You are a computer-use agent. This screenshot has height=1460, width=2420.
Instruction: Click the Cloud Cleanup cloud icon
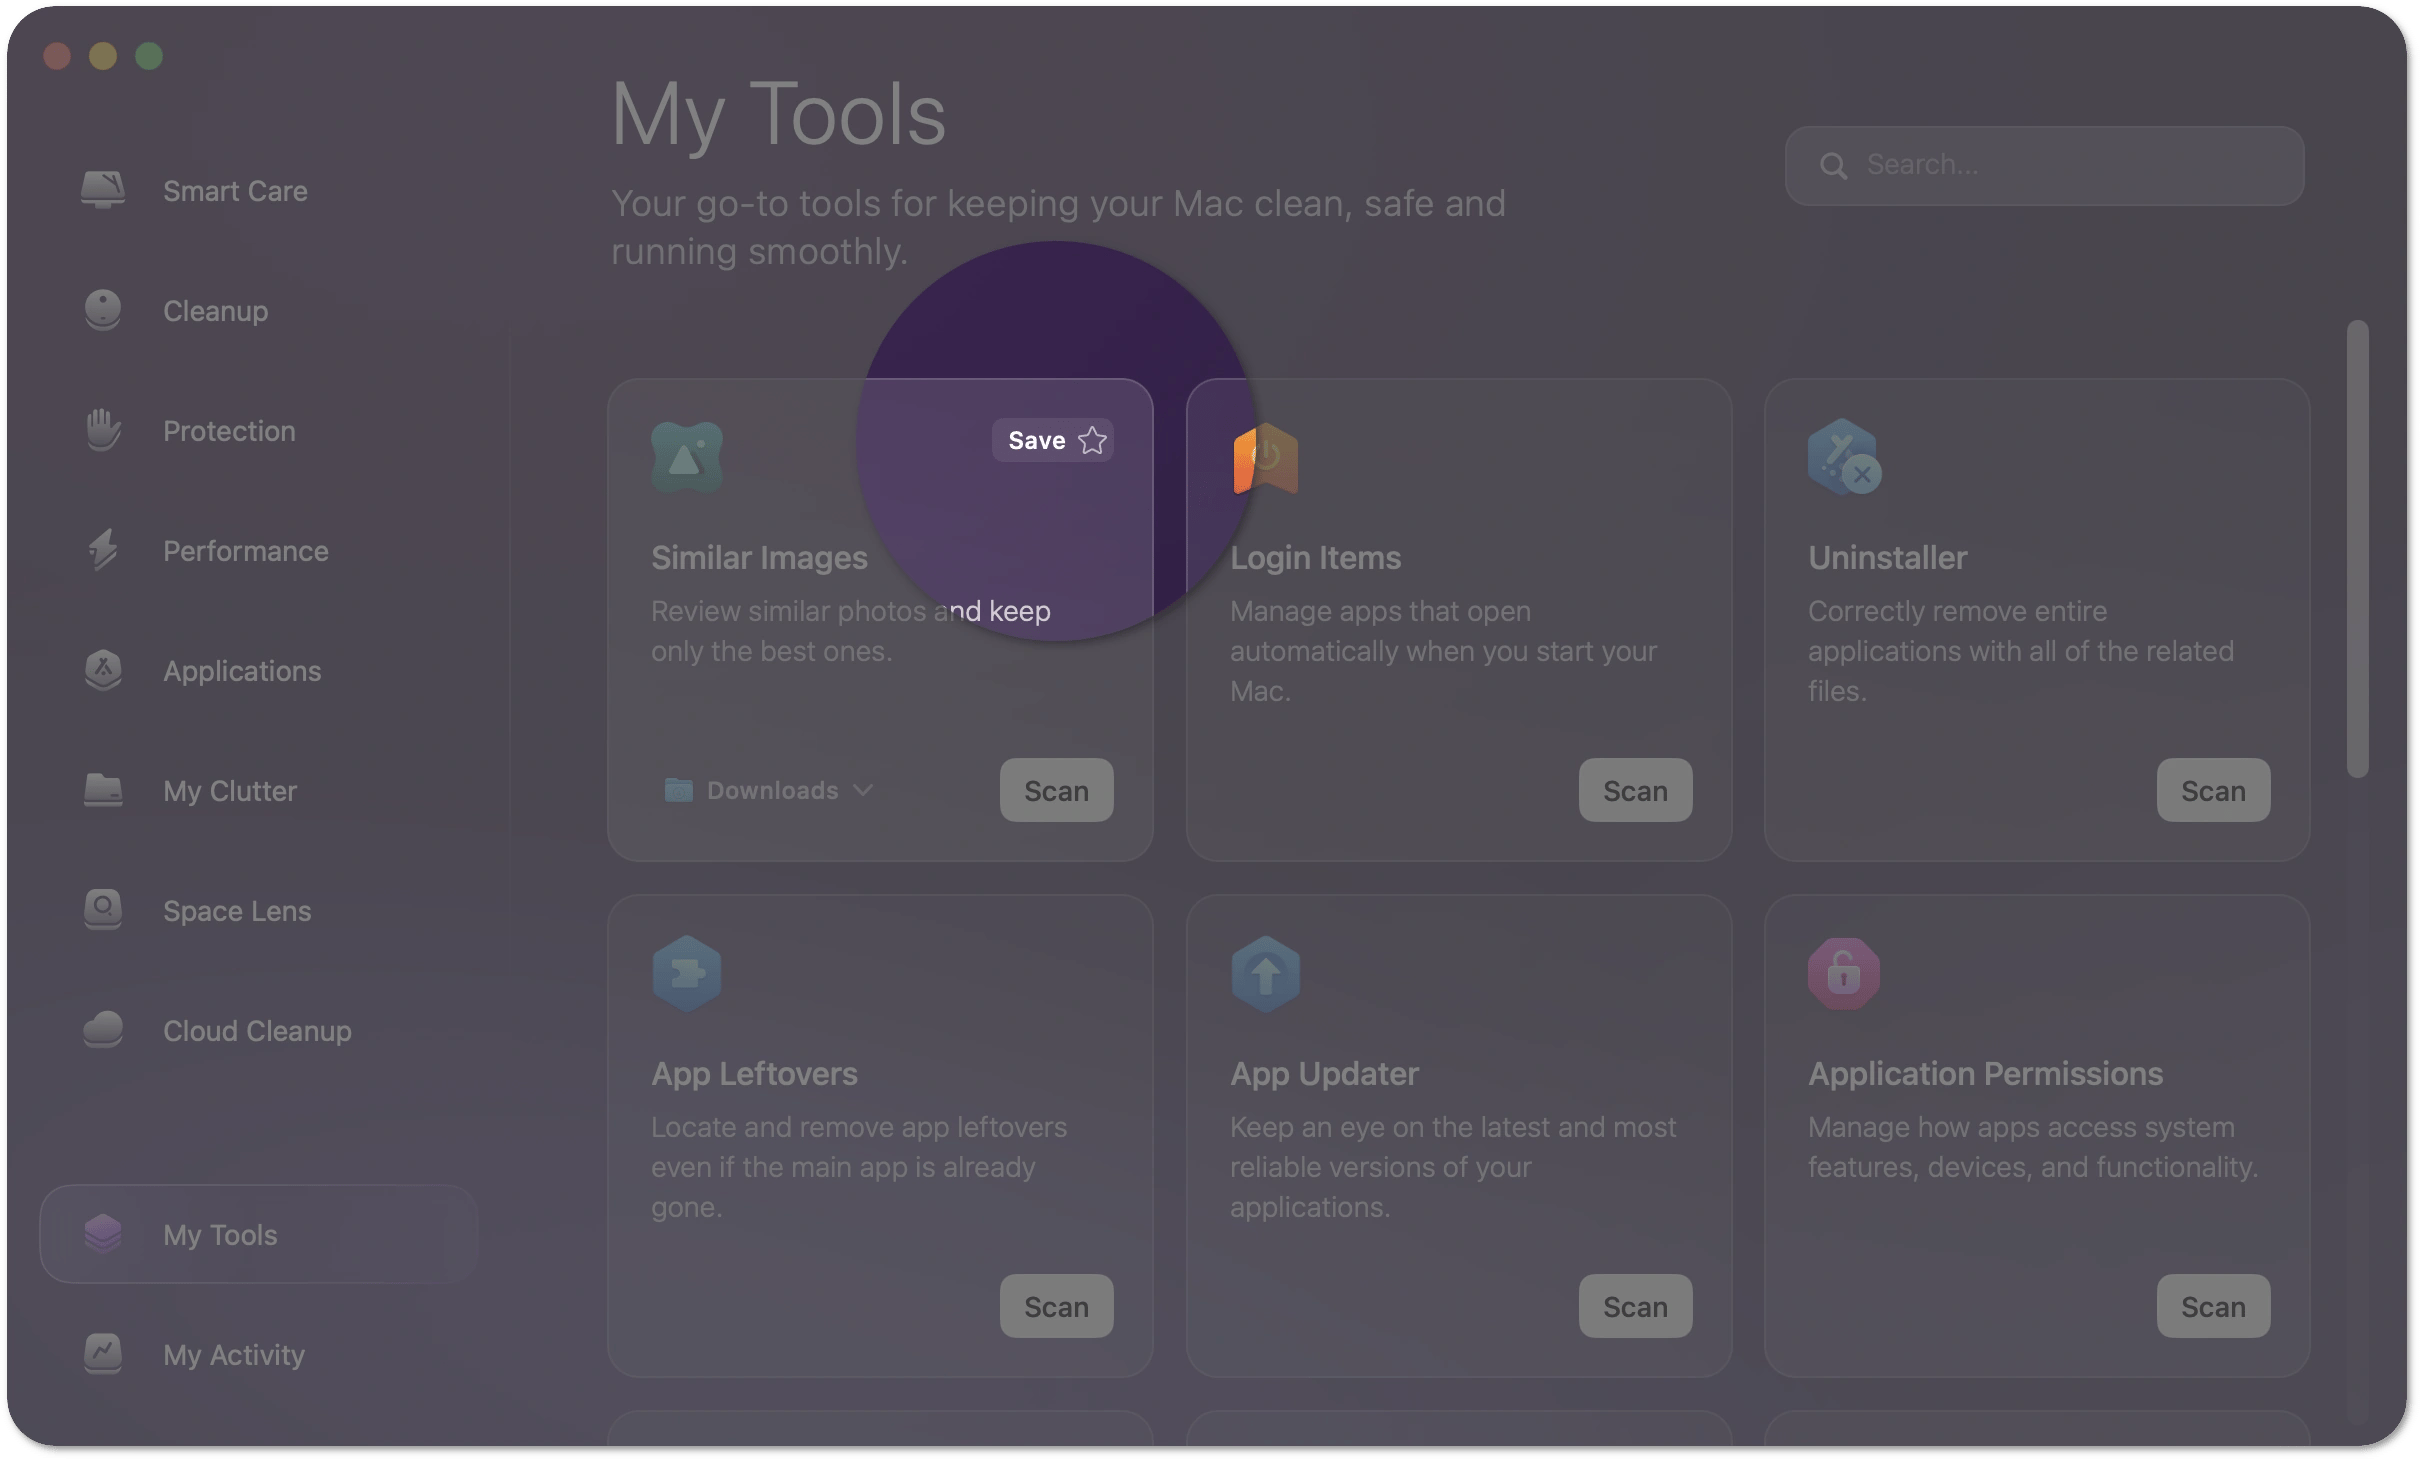pos(103,1030)
